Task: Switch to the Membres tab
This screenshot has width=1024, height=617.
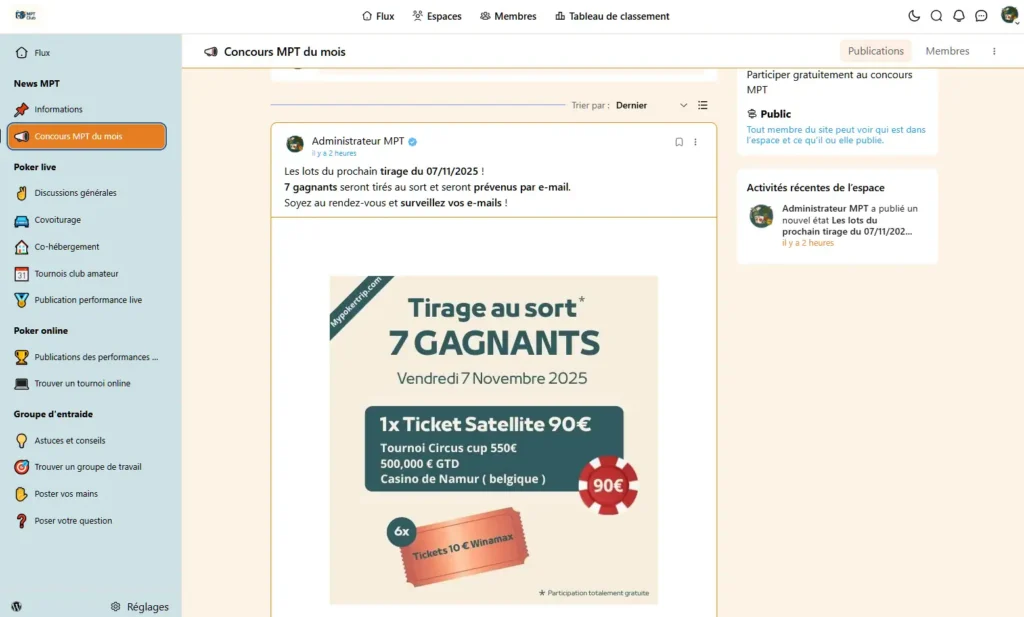Action: coord(947,51)
